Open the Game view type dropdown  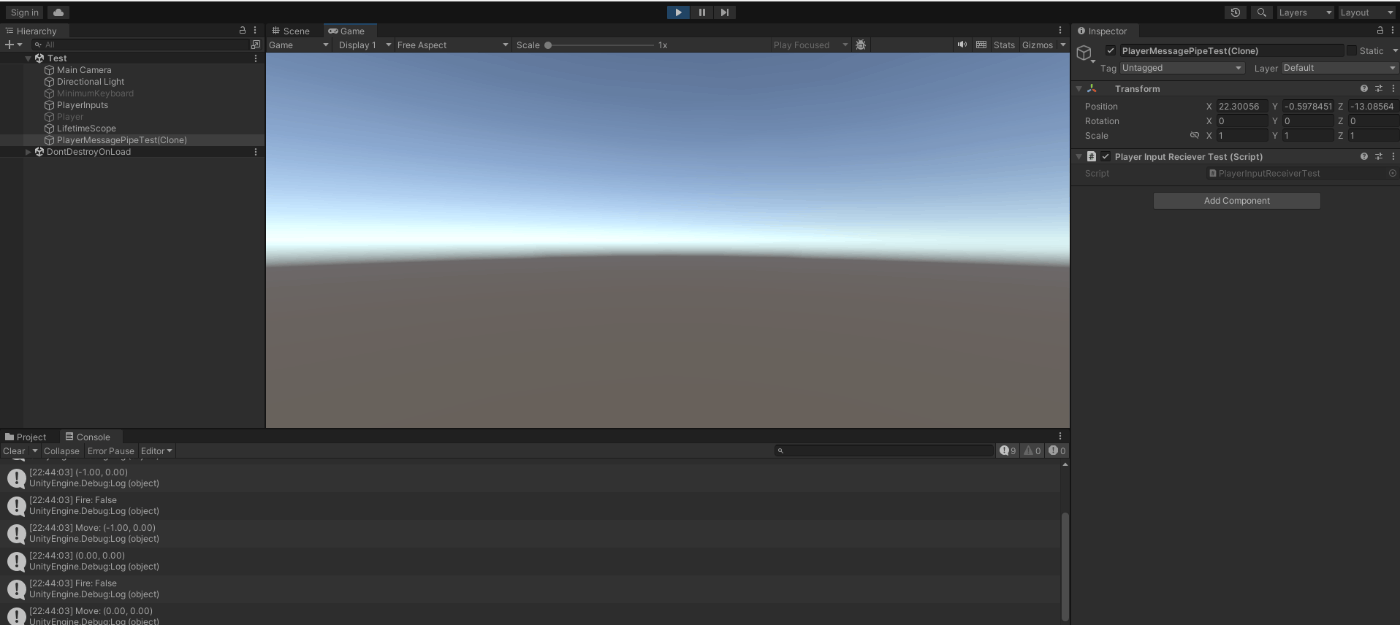pos(299,45)
